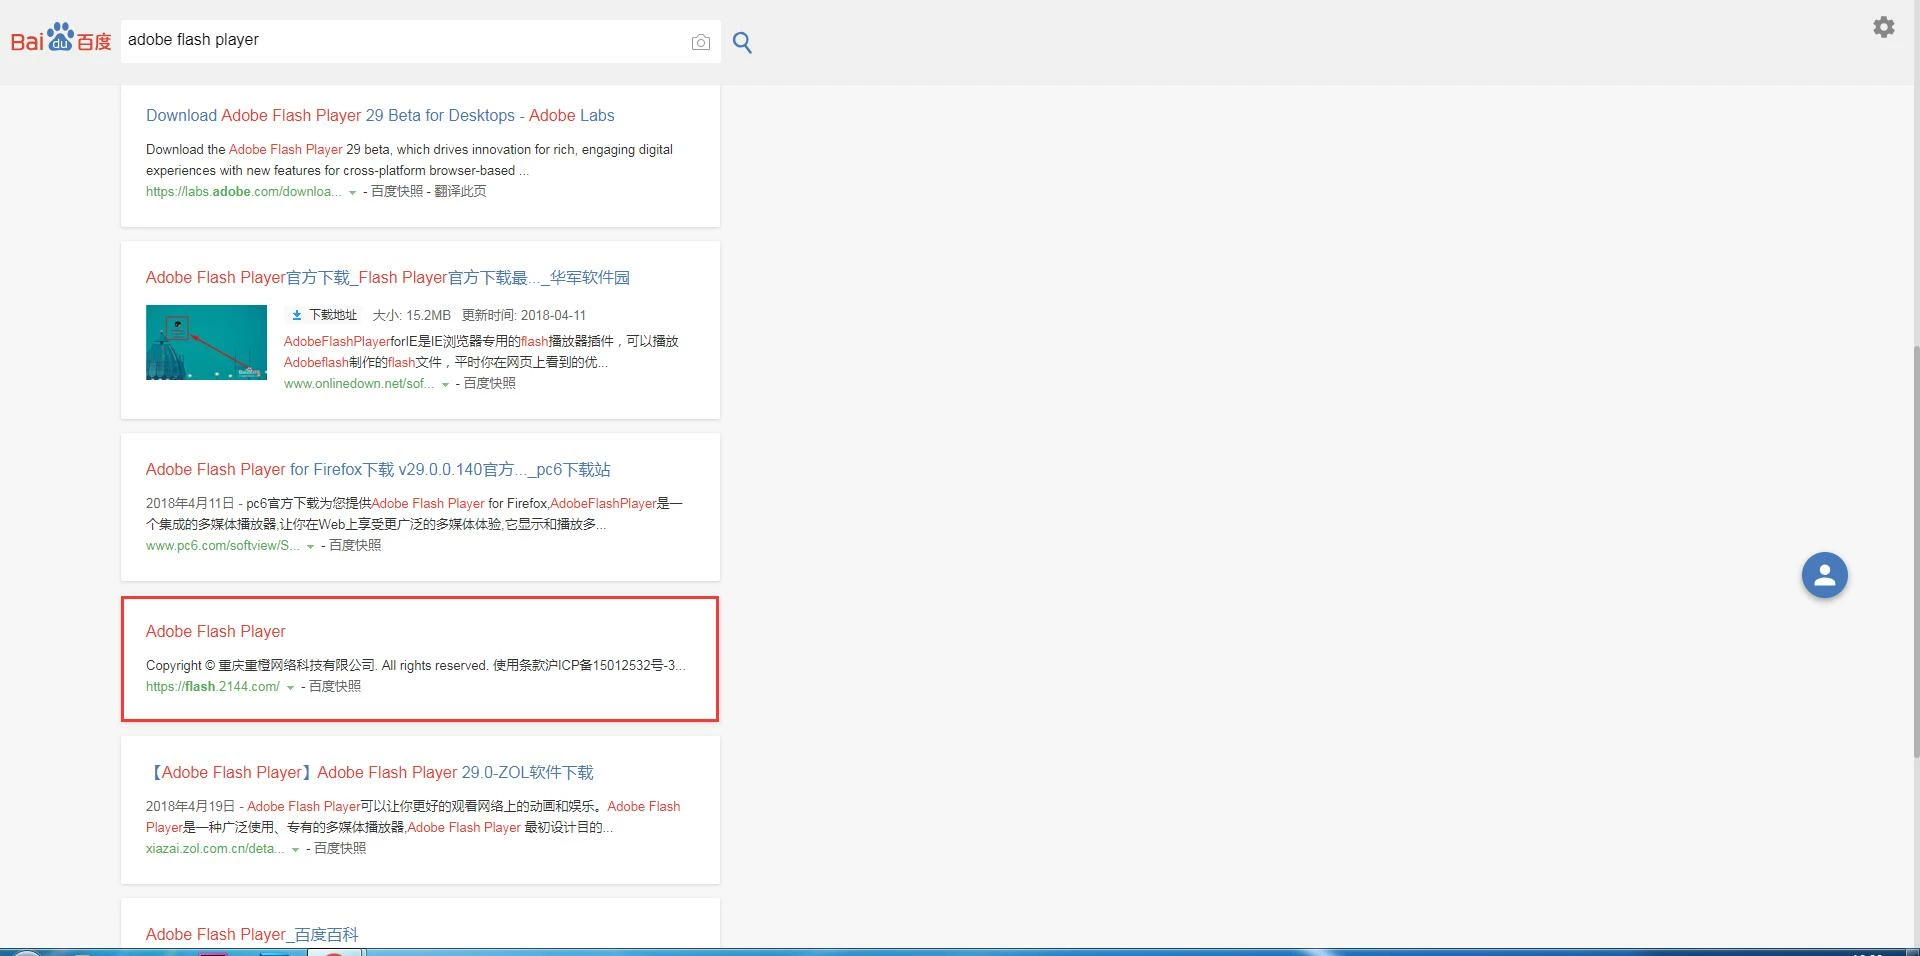Click the 下载地址 download address link

pos(333,315)
